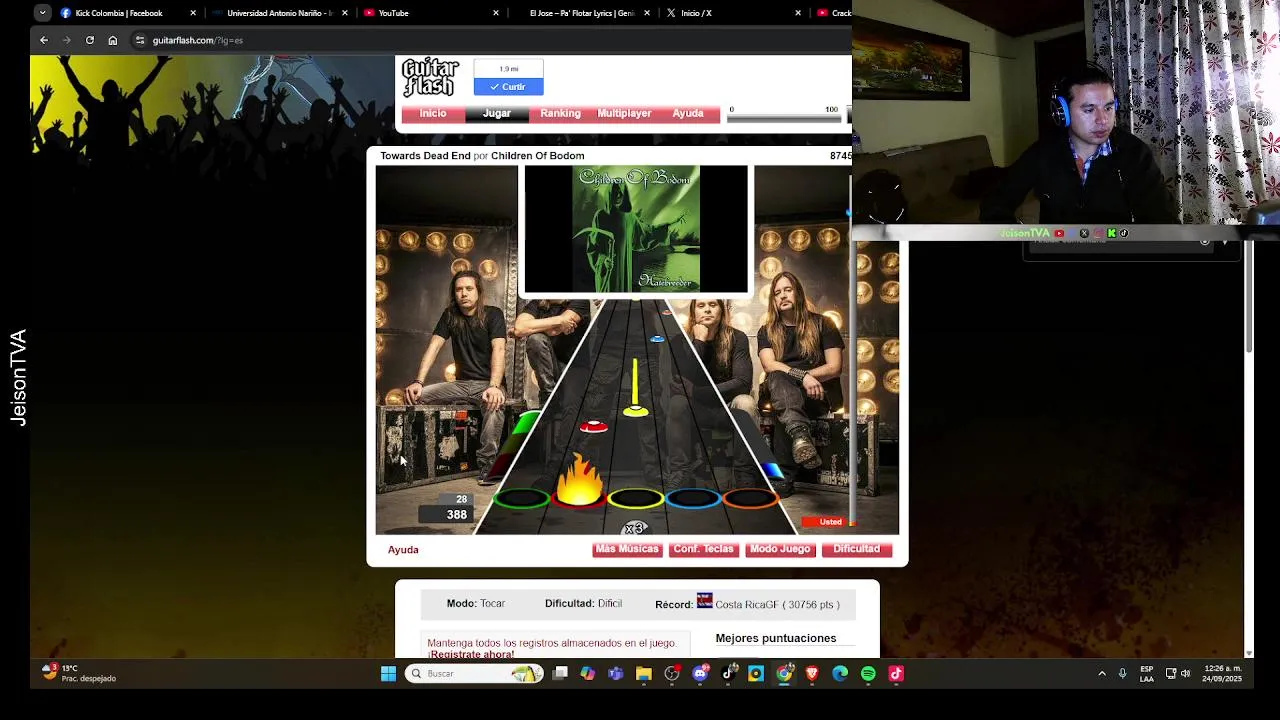Open the pink TikTok Studio icon
Image resolution: width=1280 pixels, height=720 pixels.
pos(896,674)
